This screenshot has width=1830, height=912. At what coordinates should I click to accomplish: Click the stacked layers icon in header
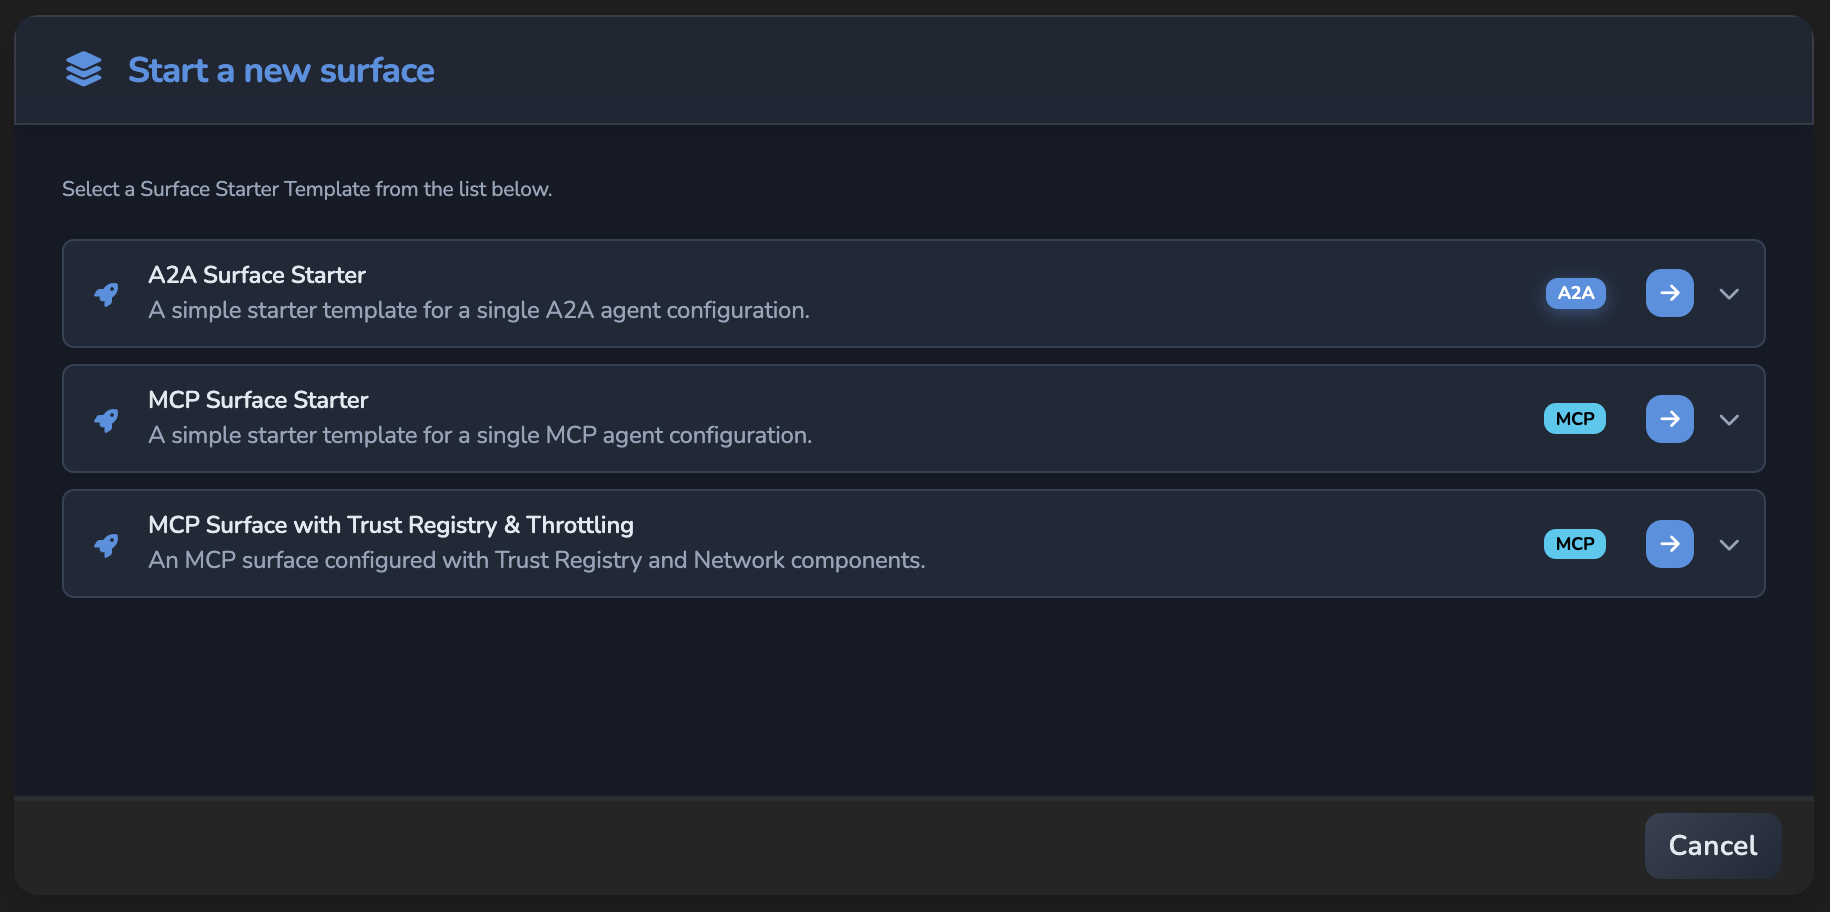[x=84, y=70]
